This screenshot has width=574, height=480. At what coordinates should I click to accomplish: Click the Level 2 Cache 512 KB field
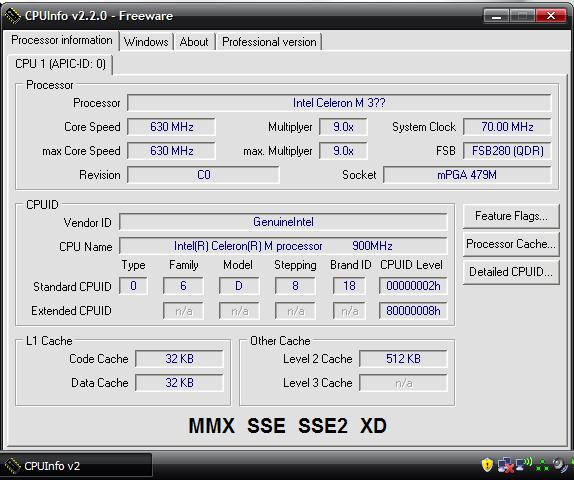click(403, 359)
